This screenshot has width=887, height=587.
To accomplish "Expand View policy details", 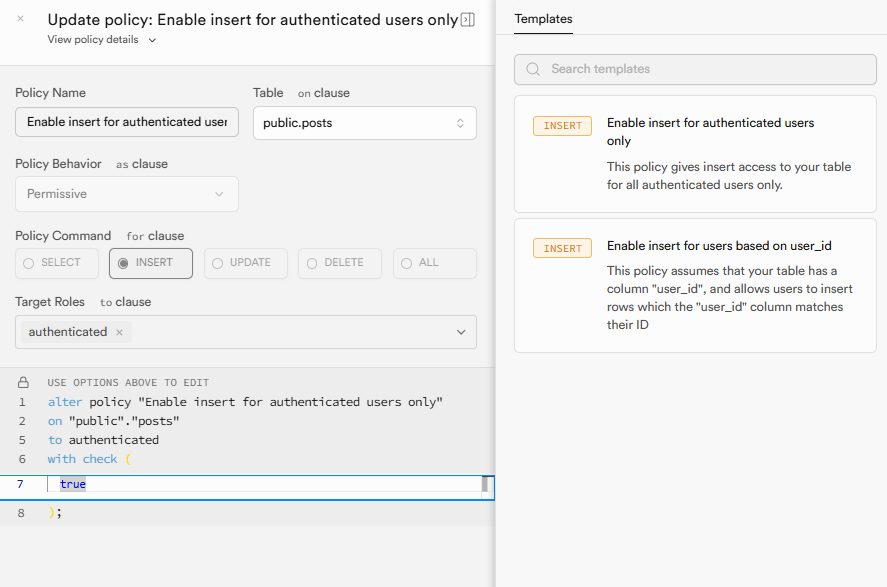I will pos(102,40).
